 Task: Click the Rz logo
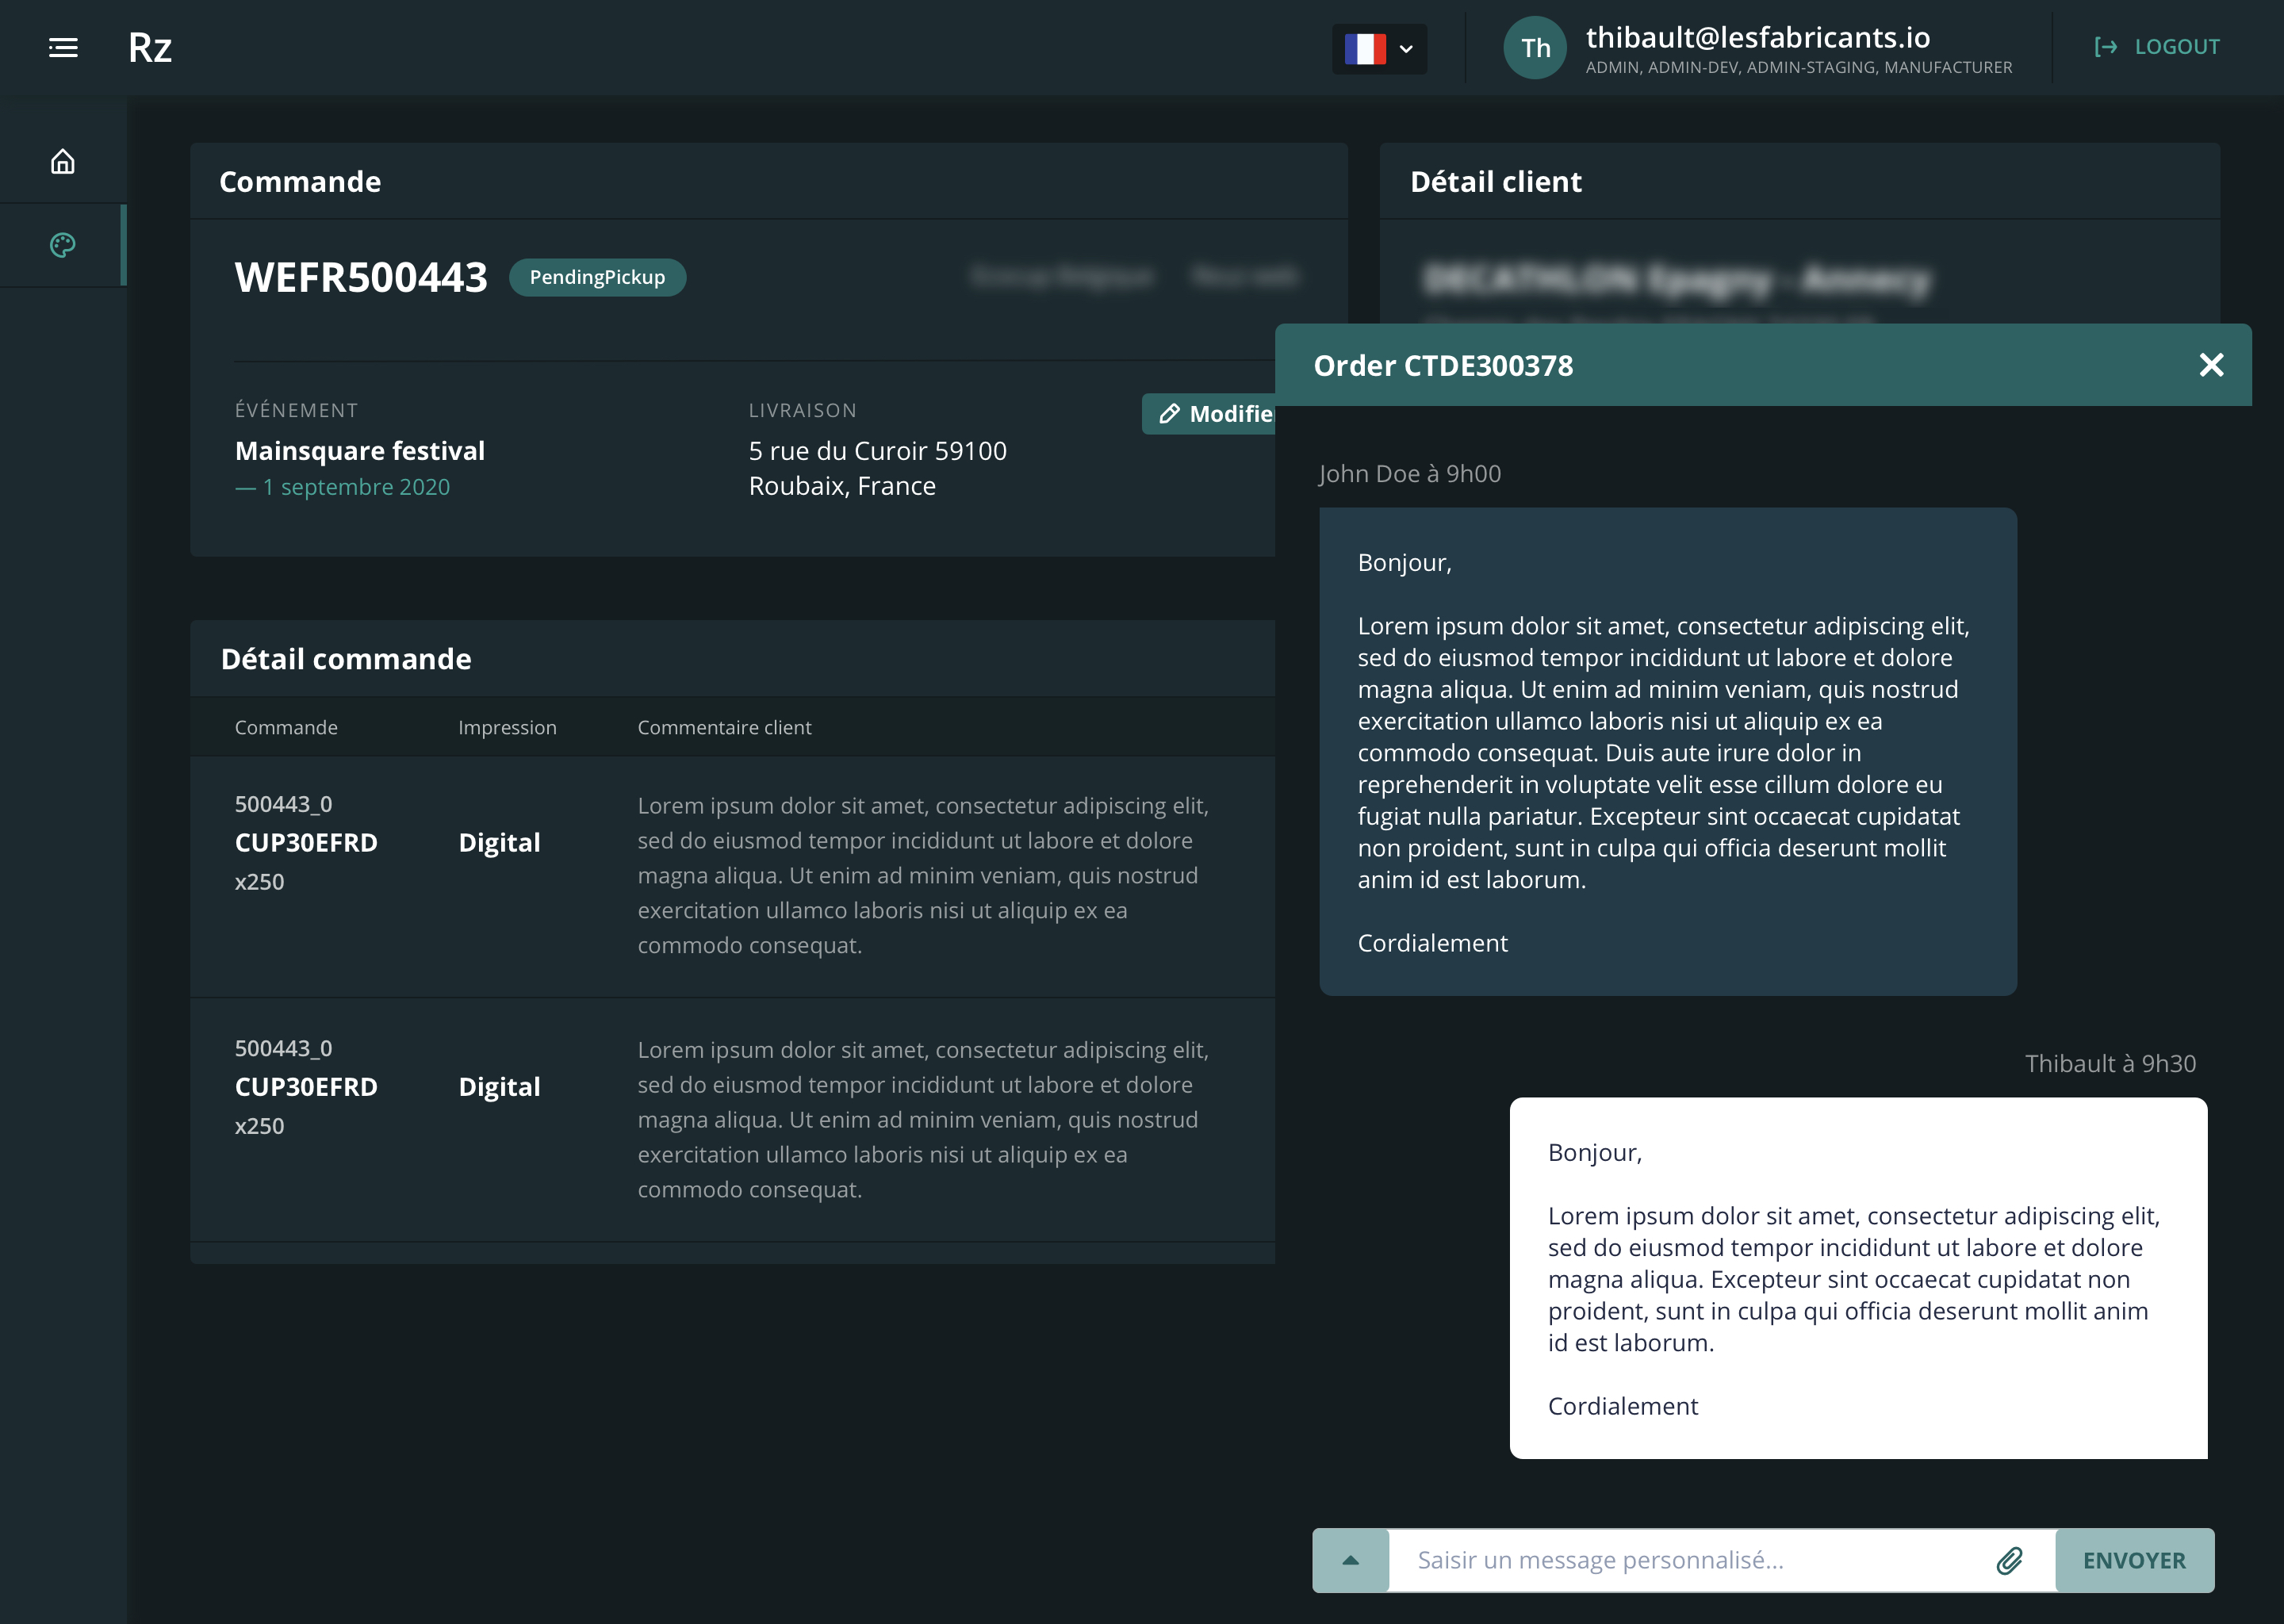tap(150, 48)
